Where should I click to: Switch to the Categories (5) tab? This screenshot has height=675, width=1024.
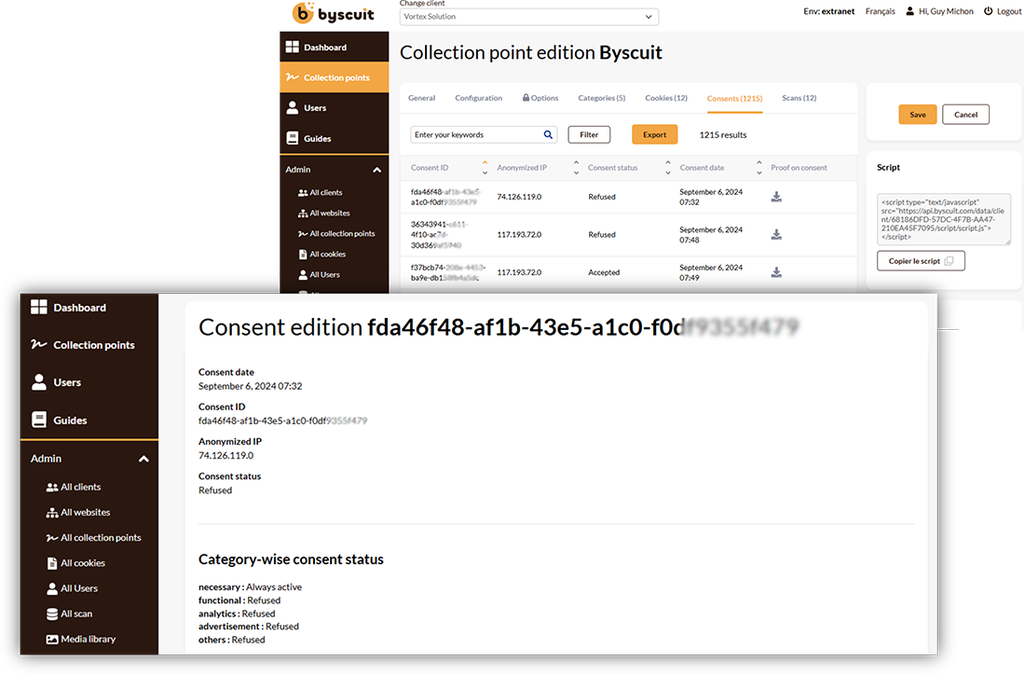pyautogui.click(x=601, y=98)
